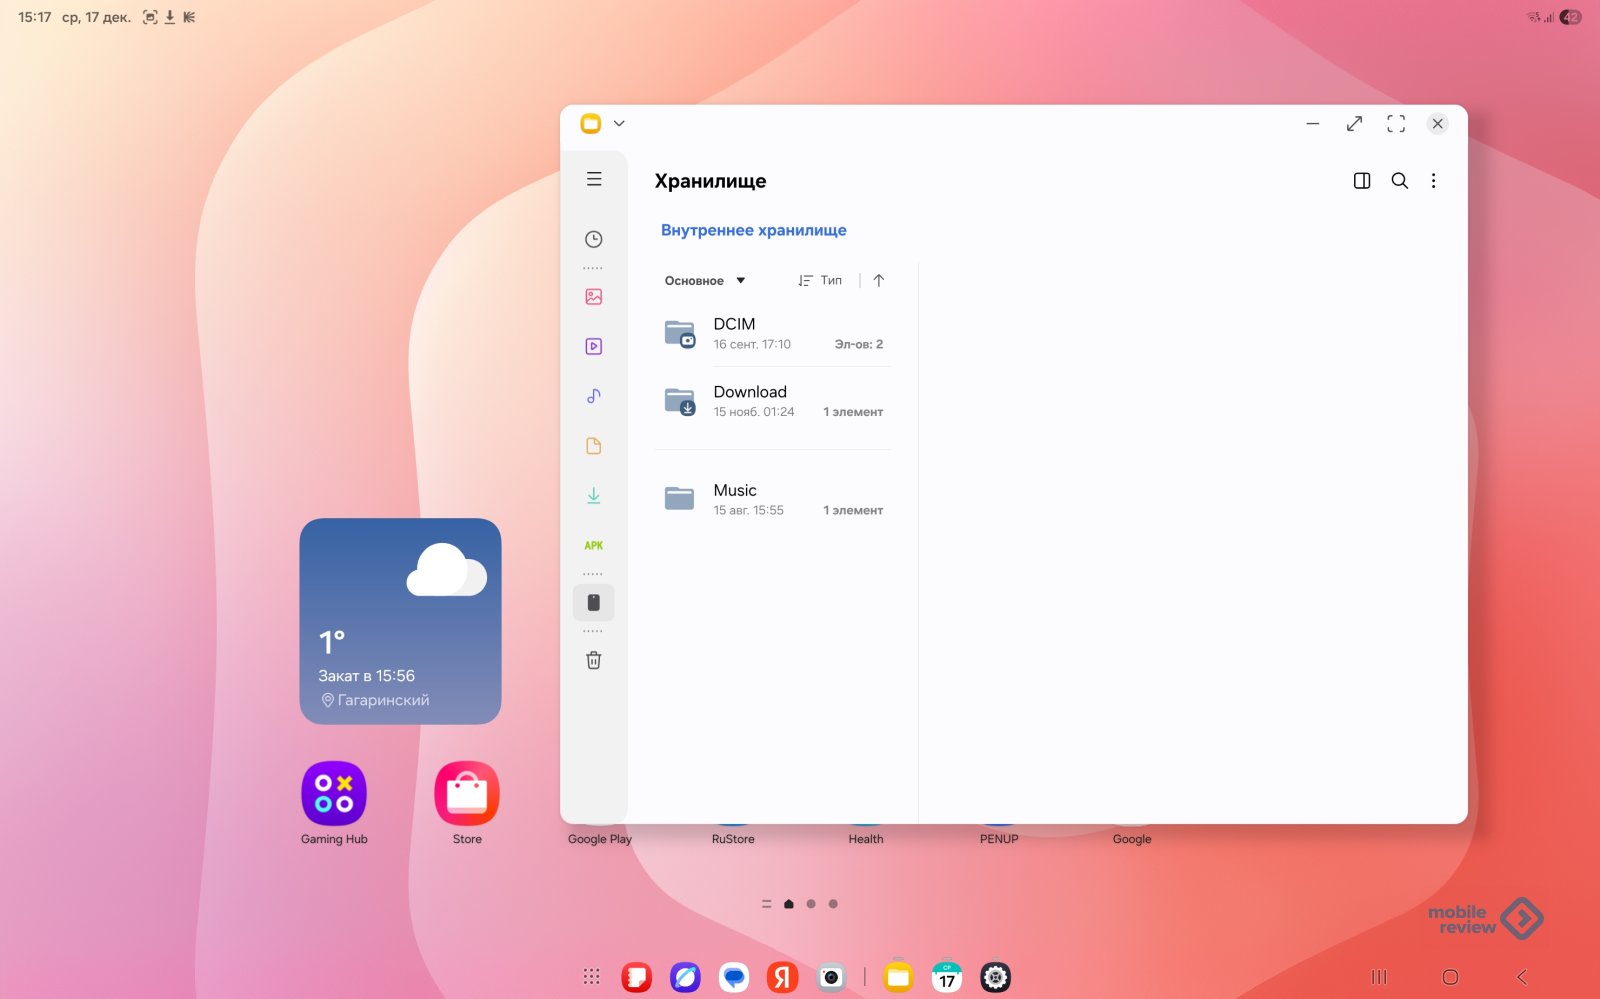
Task: Open the three-dot more options menu
Action: (x=1433, y=181)
